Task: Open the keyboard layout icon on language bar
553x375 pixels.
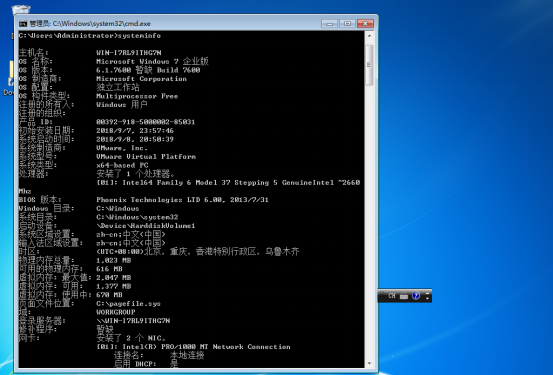Action: (404, 296)
